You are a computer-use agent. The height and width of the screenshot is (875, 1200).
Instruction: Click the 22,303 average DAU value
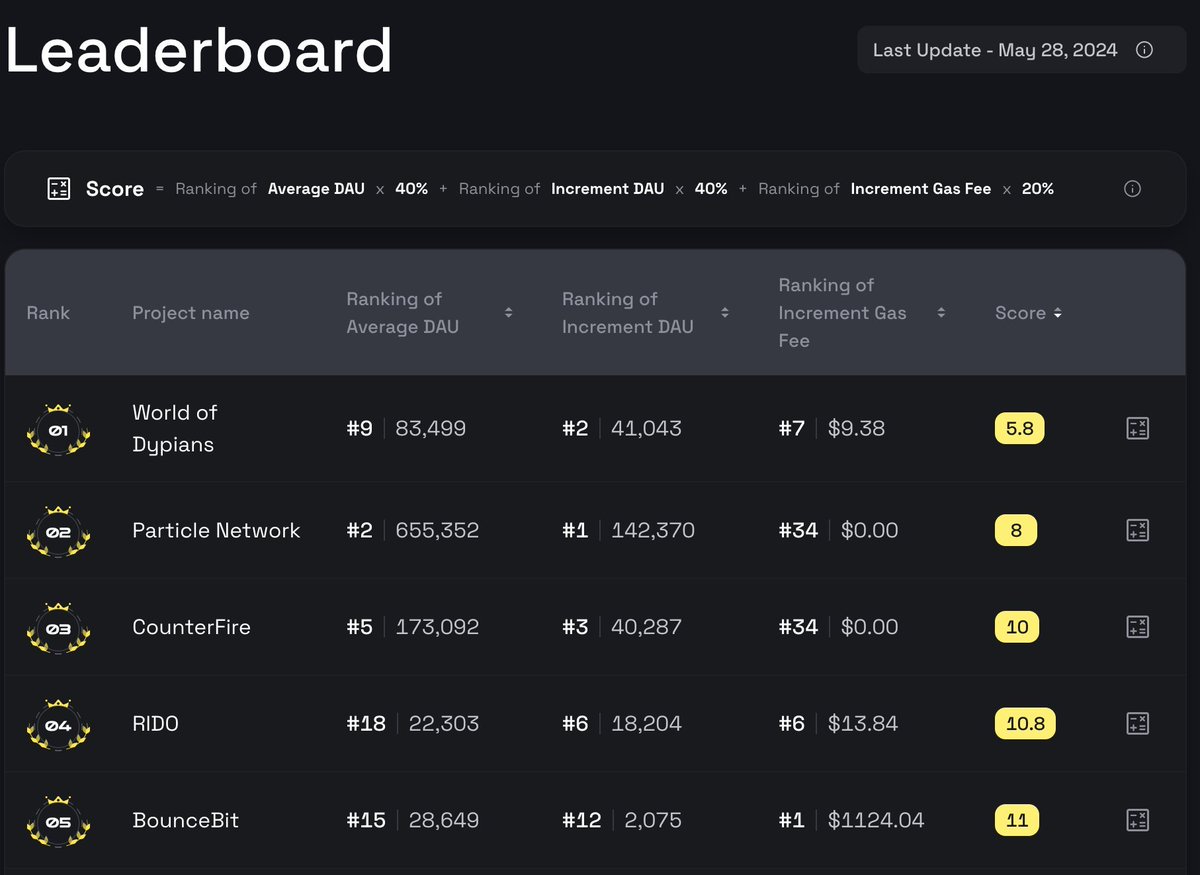(x=444, y=723)
